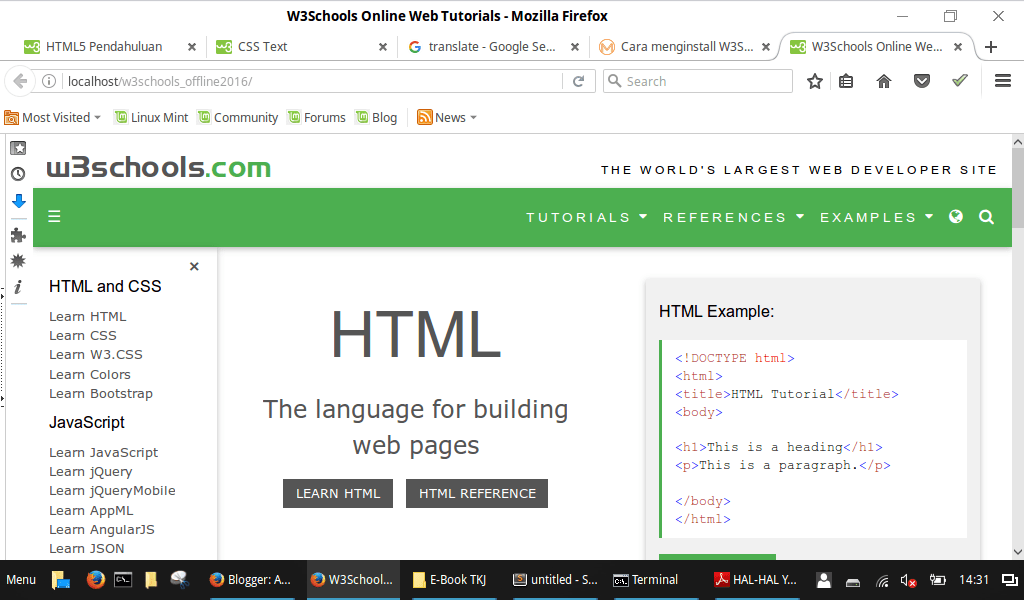Click the muted volume icon in tray
This screenshot has width=1024, height=600.
pos(908,580)
